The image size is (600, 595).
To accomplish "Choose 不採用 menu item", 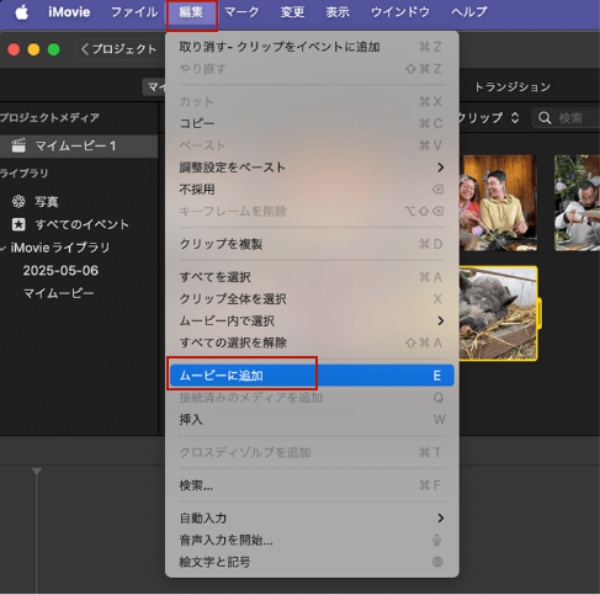I will 312,189.
